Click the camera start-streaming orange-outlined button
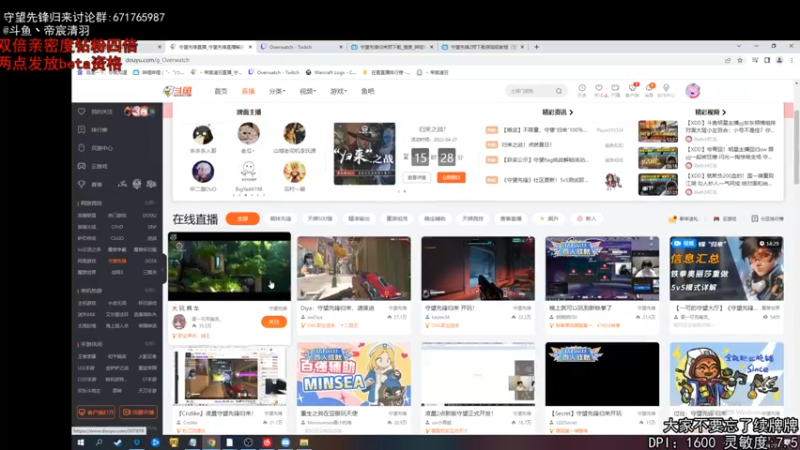 [138, 412]
